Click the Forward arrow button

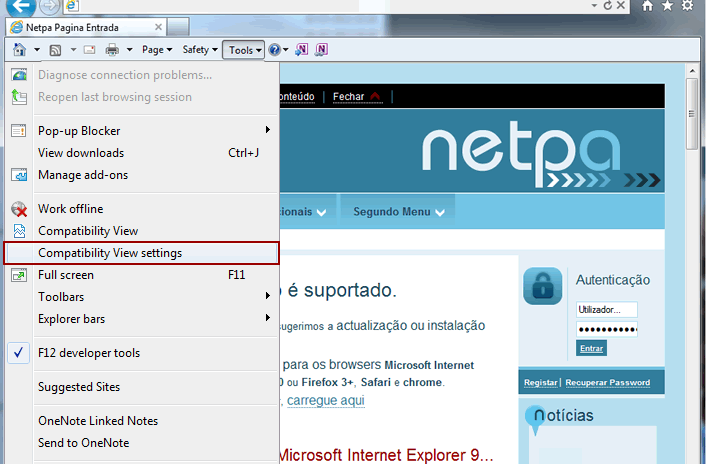(x=50, y=6)
